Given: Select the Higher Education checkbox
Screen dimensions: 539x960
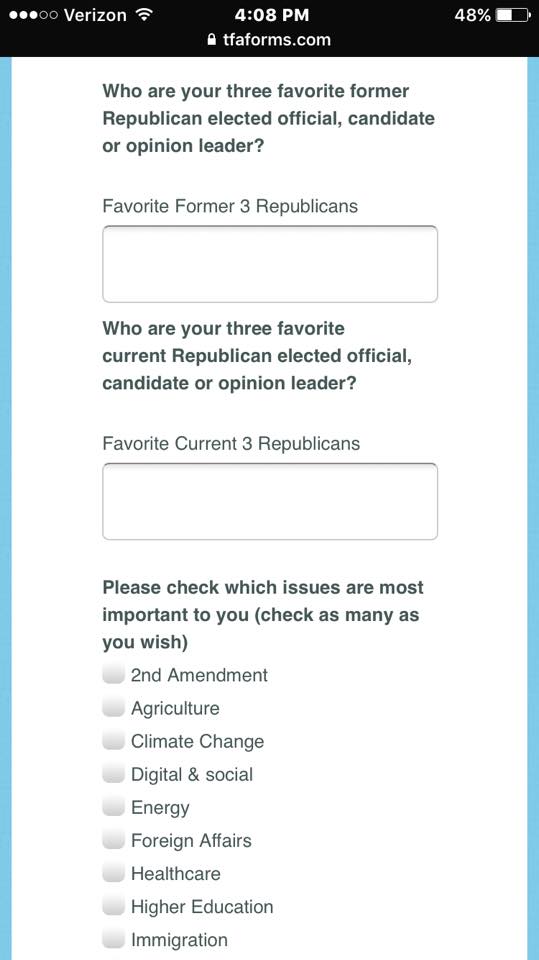Looking at the screenshot, I should click(x=113, y=906).
